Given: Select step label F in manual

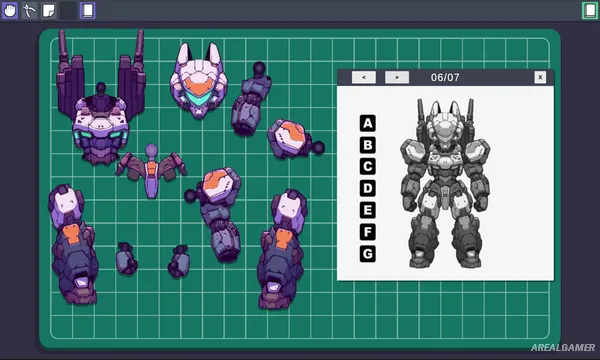Looking at the screenshot, I should (x=368, y=232).
